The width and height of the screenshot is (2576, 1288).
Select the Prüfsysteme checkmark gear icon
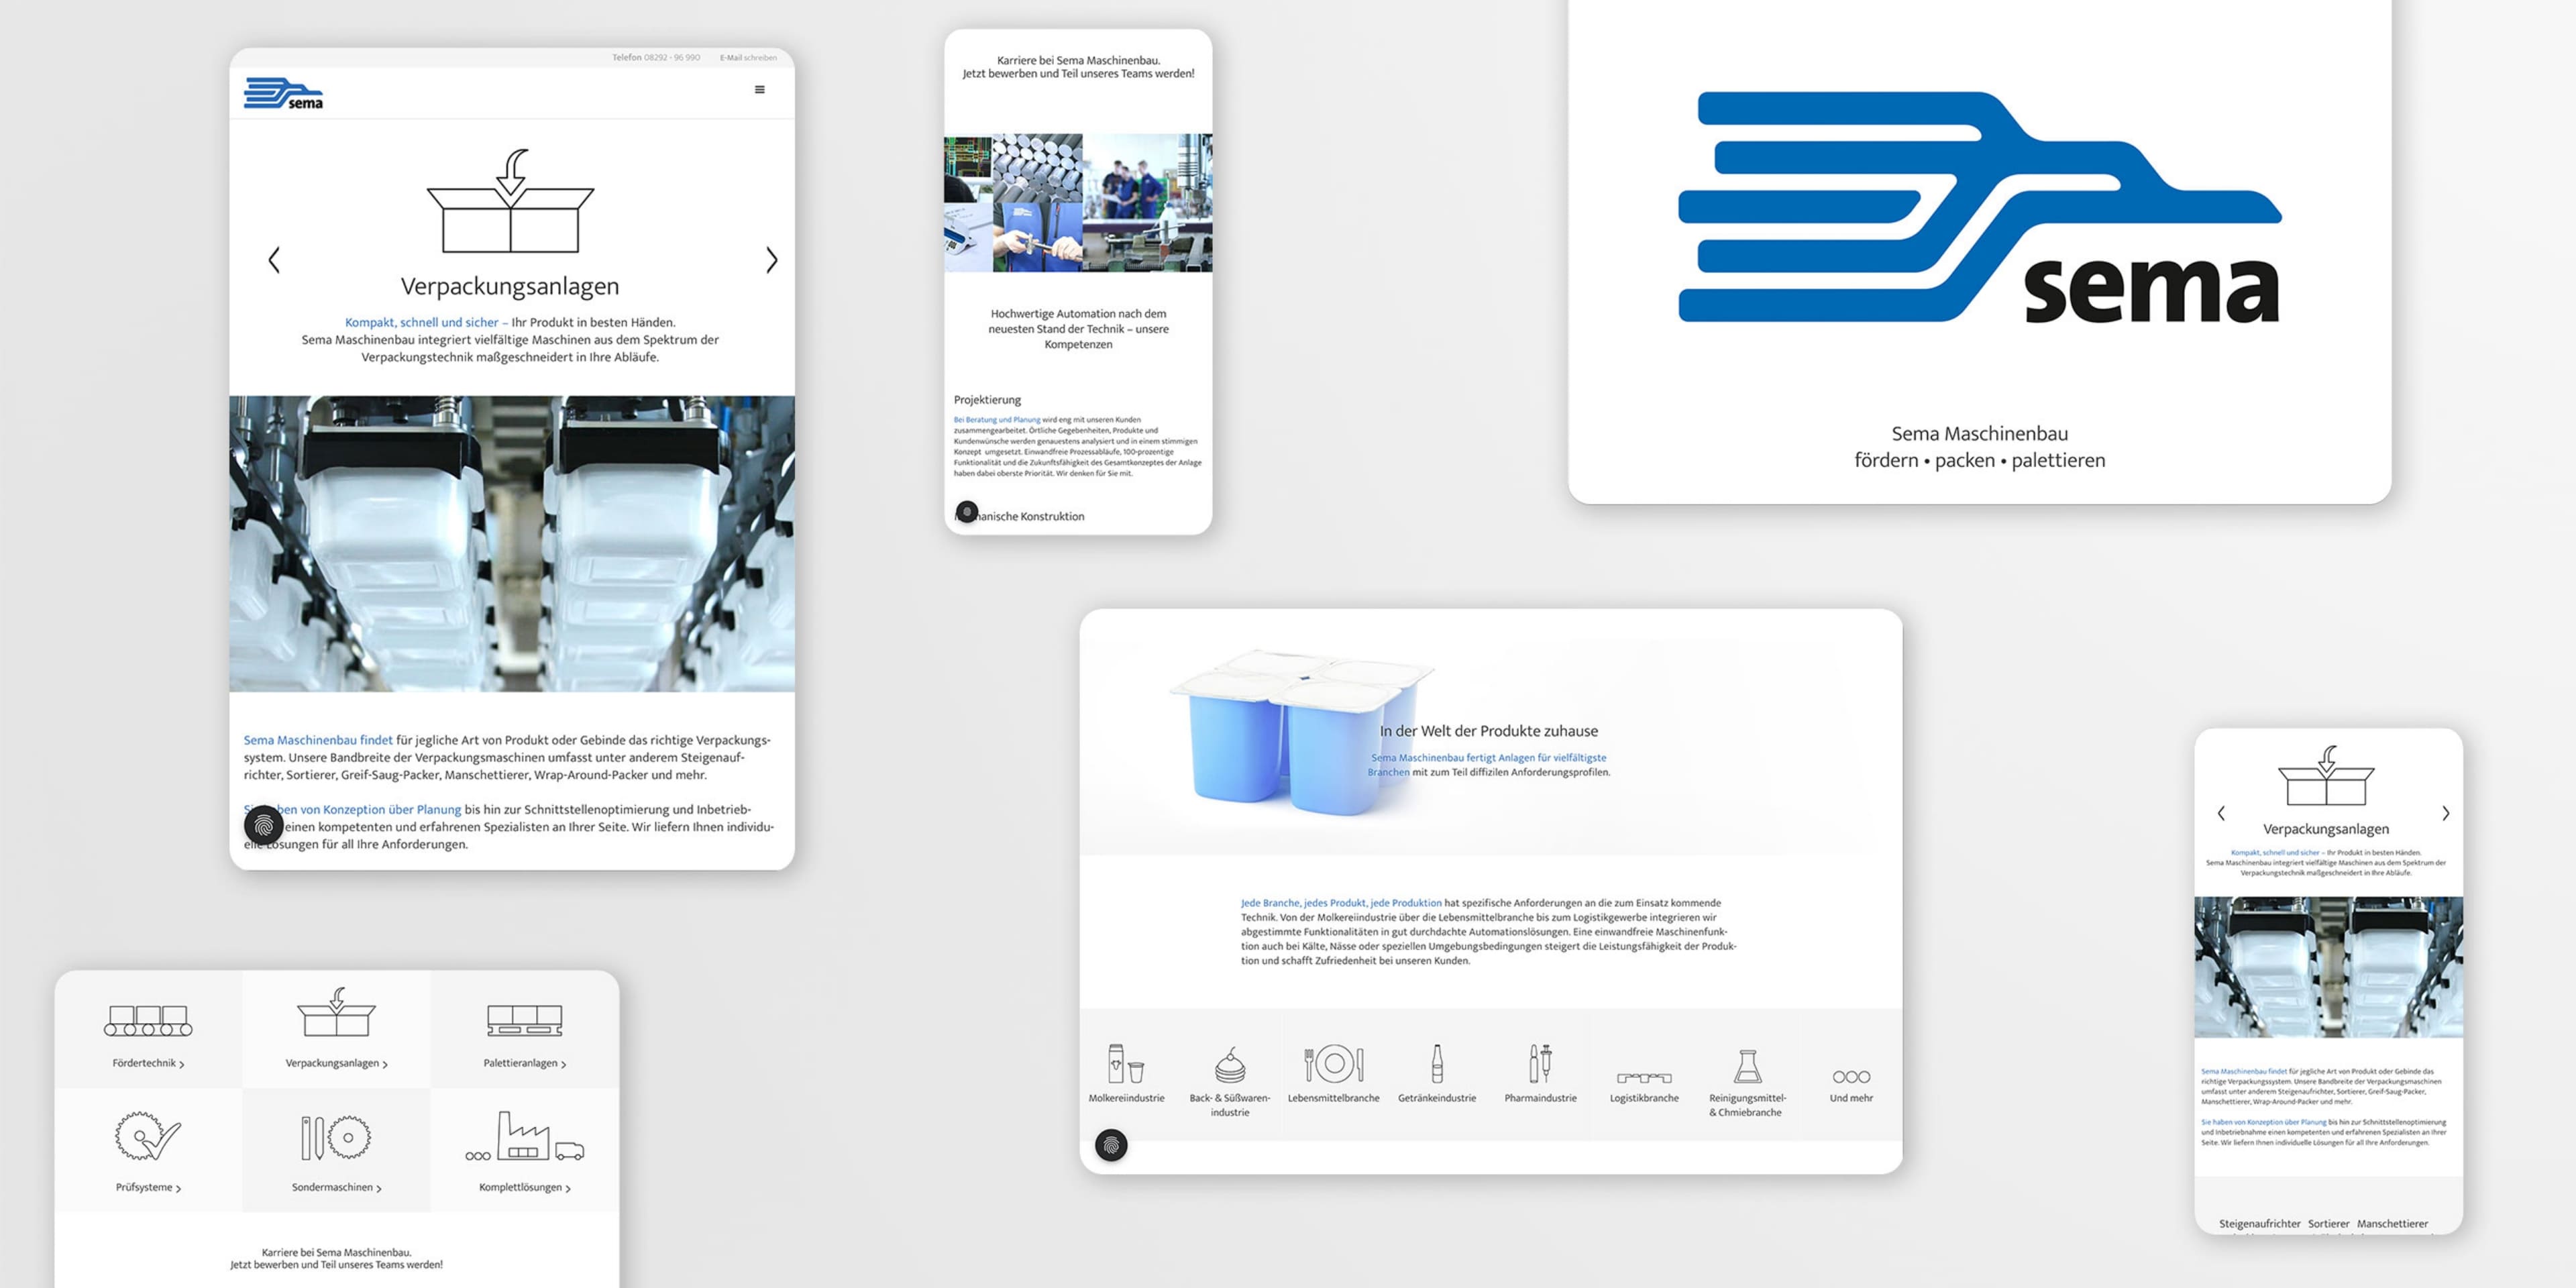click(x=147, y=1136)
